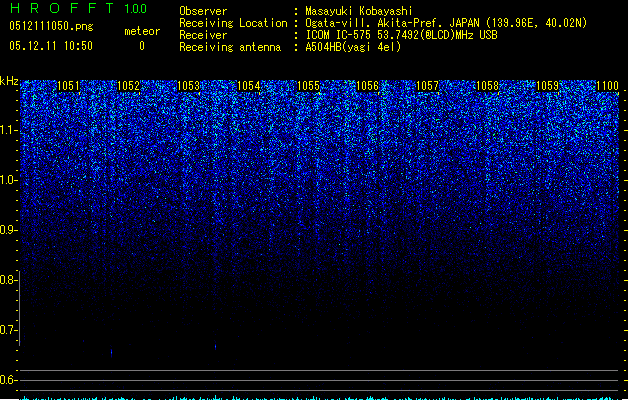Click the Receiver field label
The width and height of the screenshot is (629, 400).
tap(203, 35)
